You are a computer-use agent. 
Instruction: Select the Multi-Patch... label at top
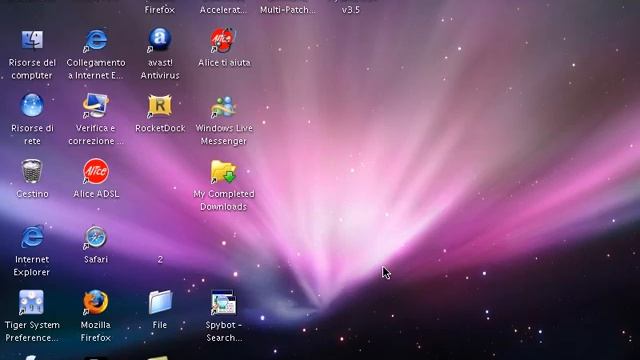pyautogui.click(x=288, y=10)
